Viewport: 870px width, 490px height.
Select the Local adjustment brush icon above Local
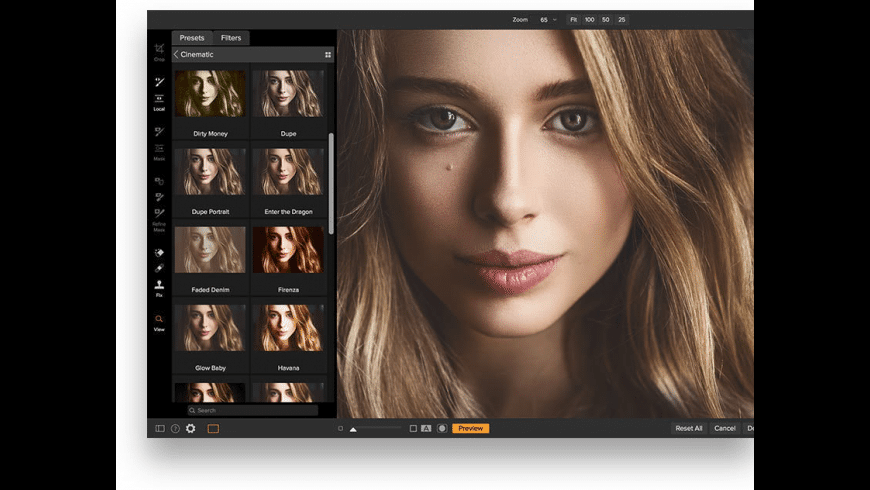pyautogui.click(x=159, y=82)
